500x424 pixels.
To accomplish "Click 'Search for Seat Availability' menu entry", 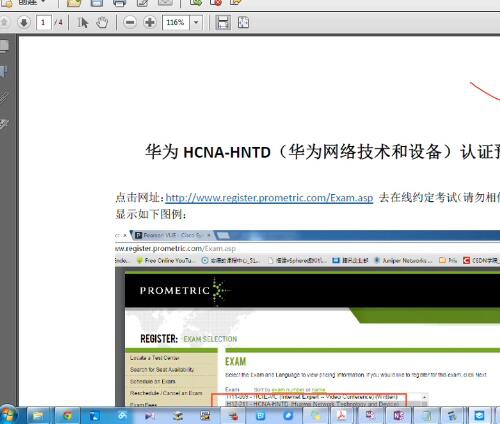I will [x=162, y=370].
